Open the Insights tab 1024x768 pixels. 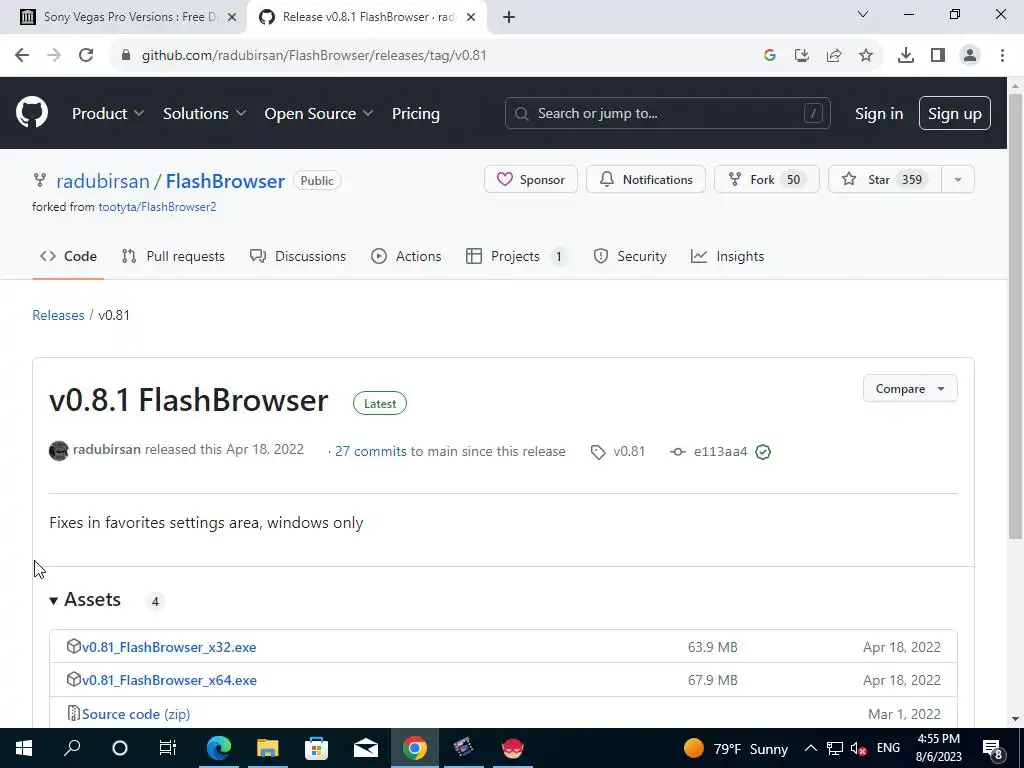[728, 257]
